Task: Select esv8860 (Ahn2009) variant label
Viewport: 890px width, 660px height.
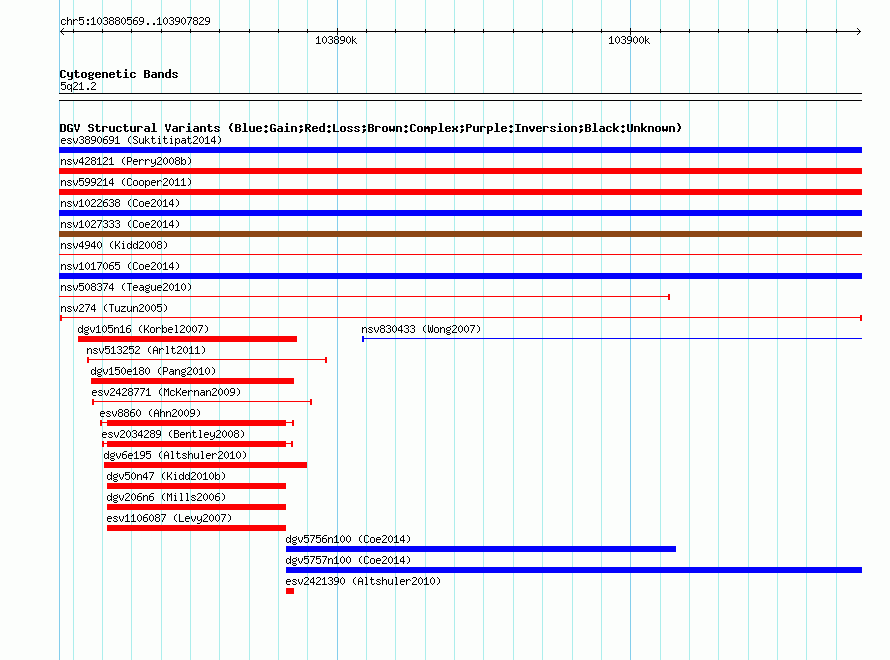Action: [150, 413]
